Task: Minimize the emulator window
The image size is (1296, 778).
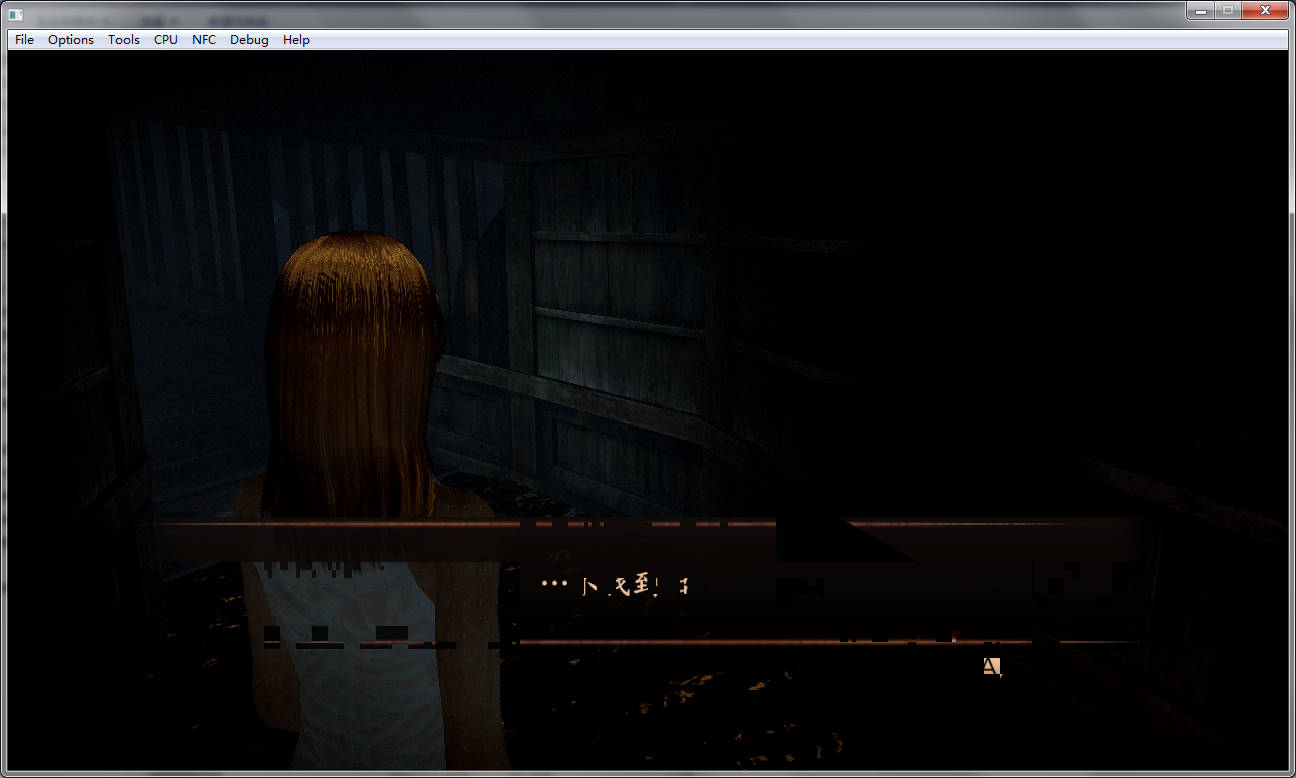Action: (x=1200, y=10)
